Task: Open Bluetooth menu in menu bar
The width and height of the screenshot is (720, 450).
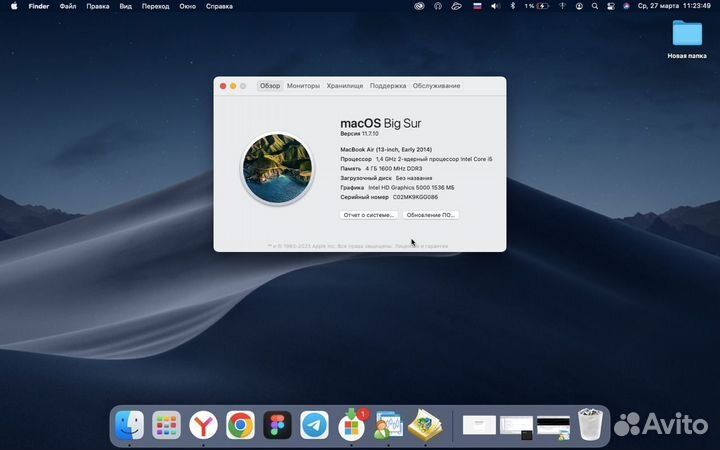Action: 513,6
